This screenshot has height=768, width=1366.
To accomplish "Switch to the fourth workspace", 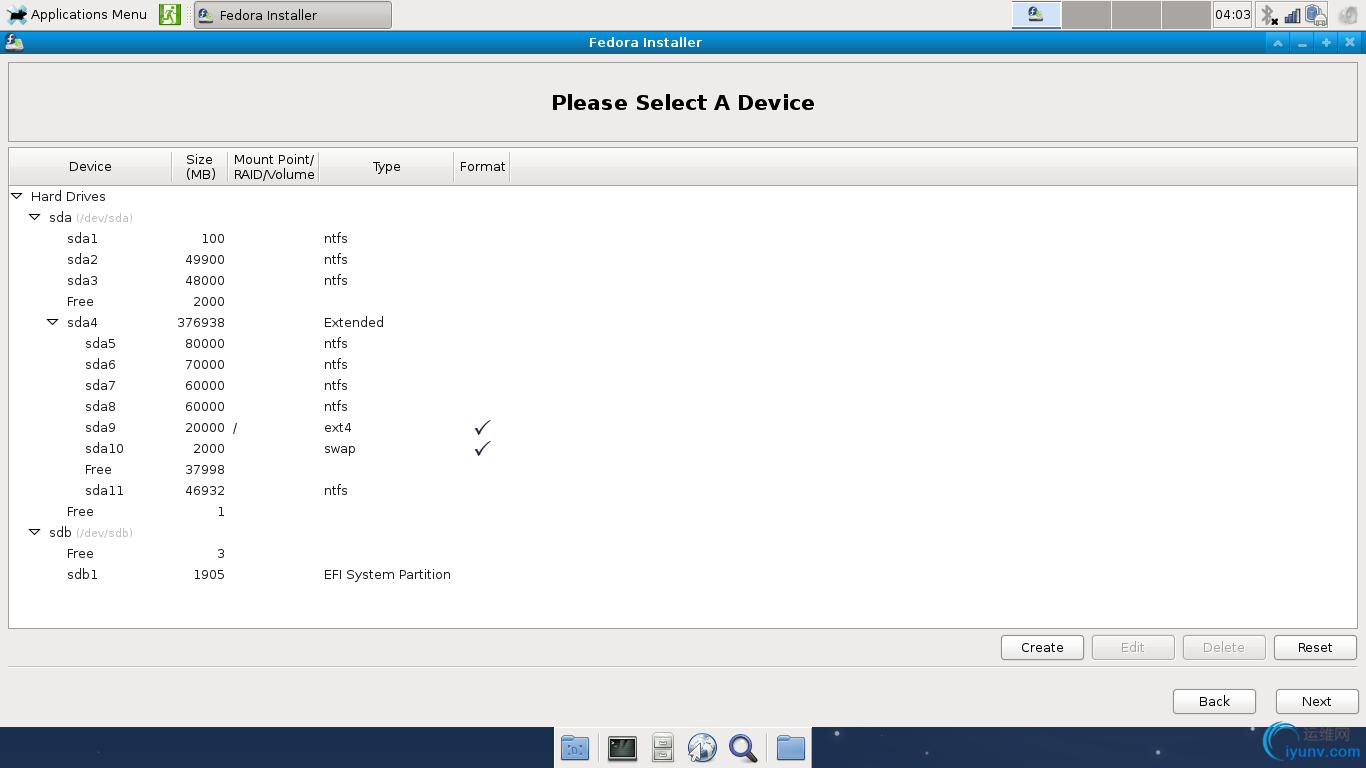I will (1186, 15).
